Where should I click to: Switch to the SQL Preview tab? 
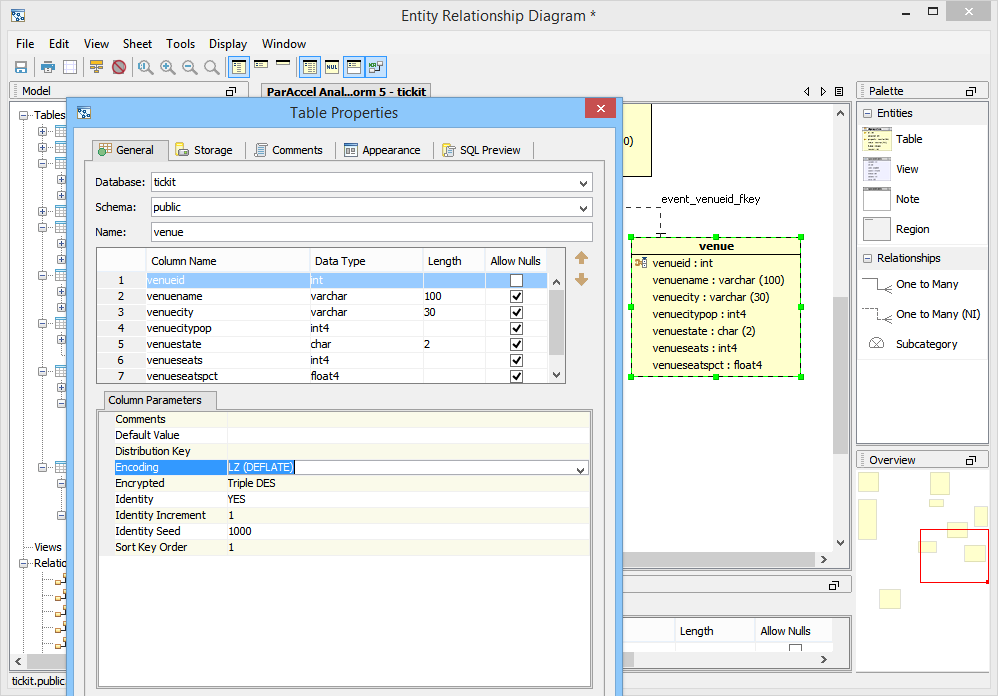[482, 150]
